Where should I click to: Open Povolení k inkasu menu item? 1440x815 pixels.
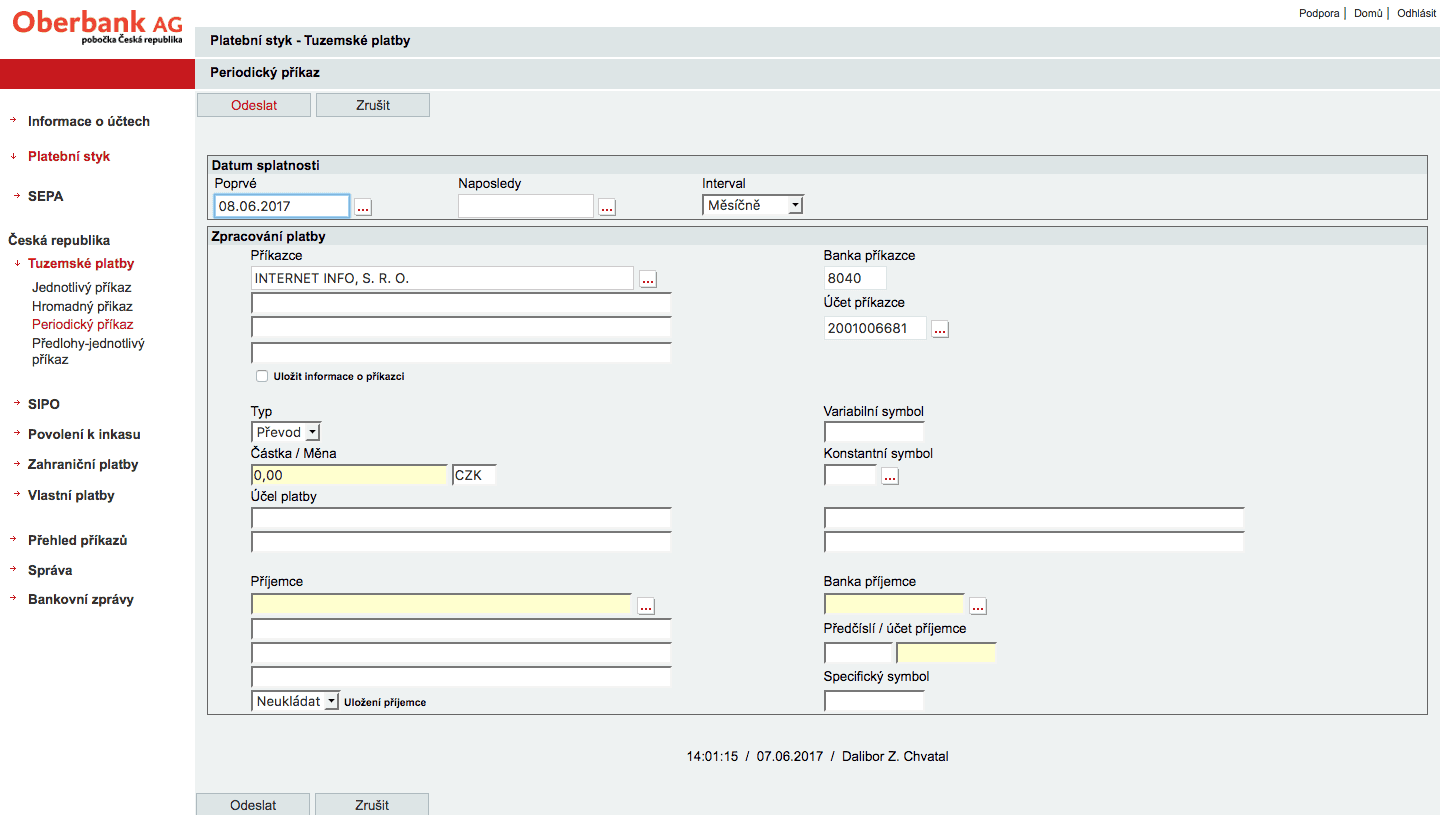tap(84, 434)
